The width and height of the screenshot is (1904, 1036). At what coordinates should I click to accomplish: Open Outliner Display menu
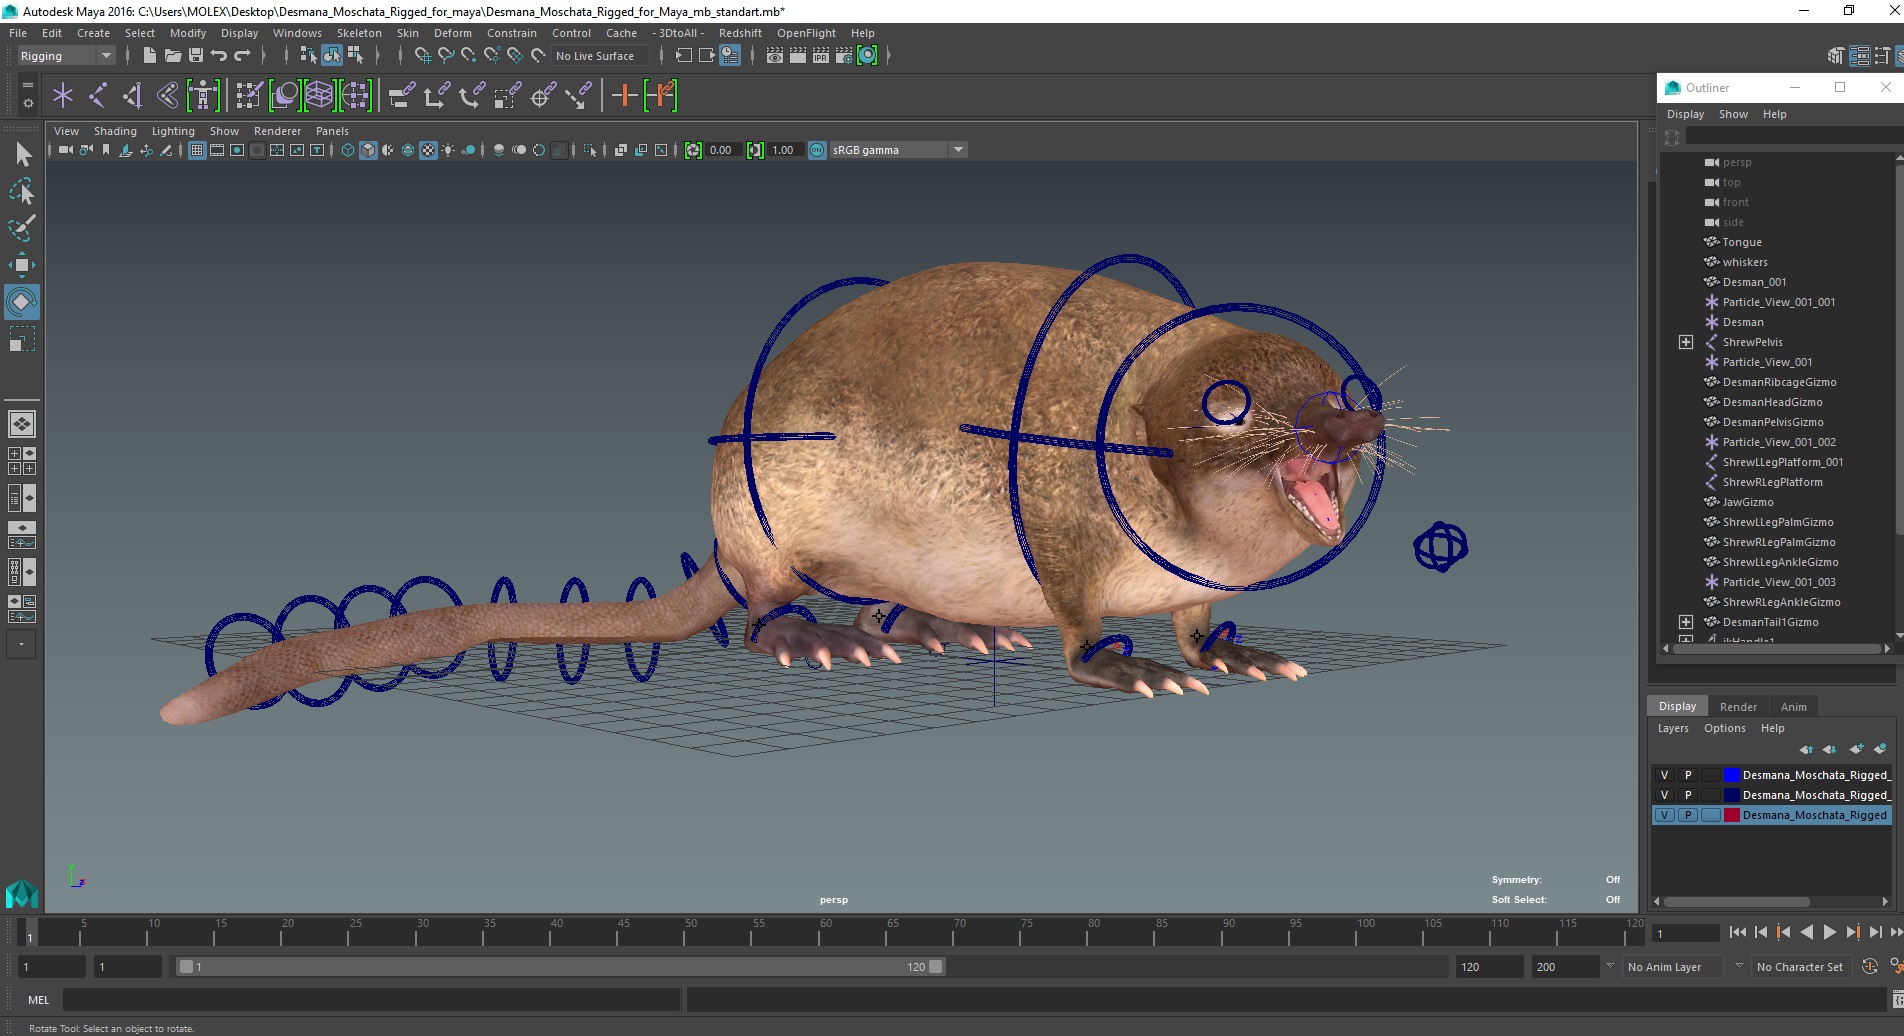pyautogui.click(x=1685, y=114)
